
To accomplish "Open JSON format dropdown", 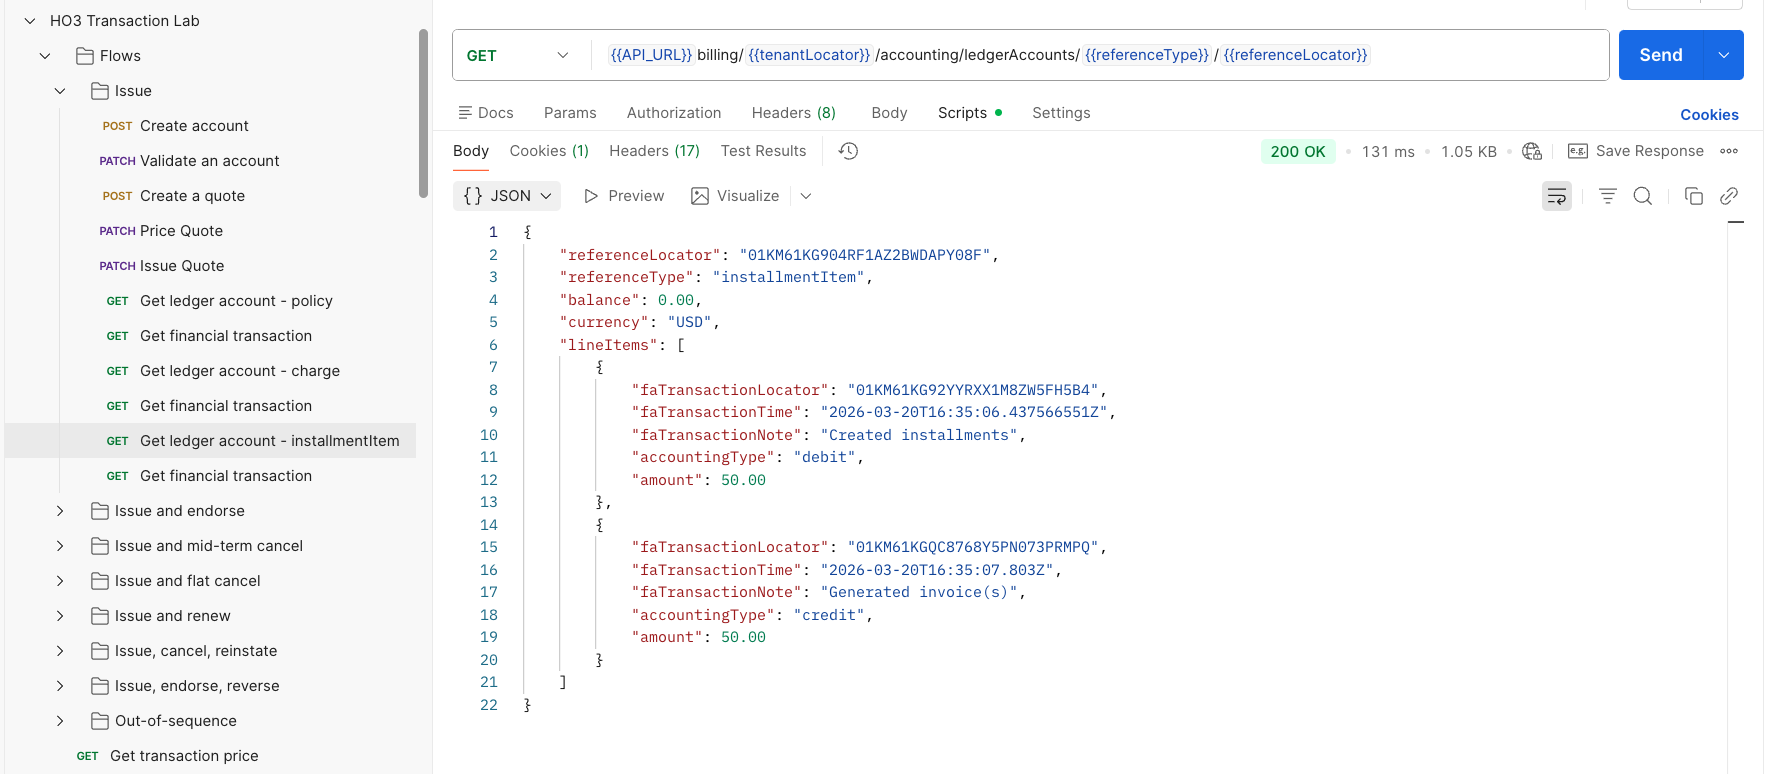I will 507,196.
